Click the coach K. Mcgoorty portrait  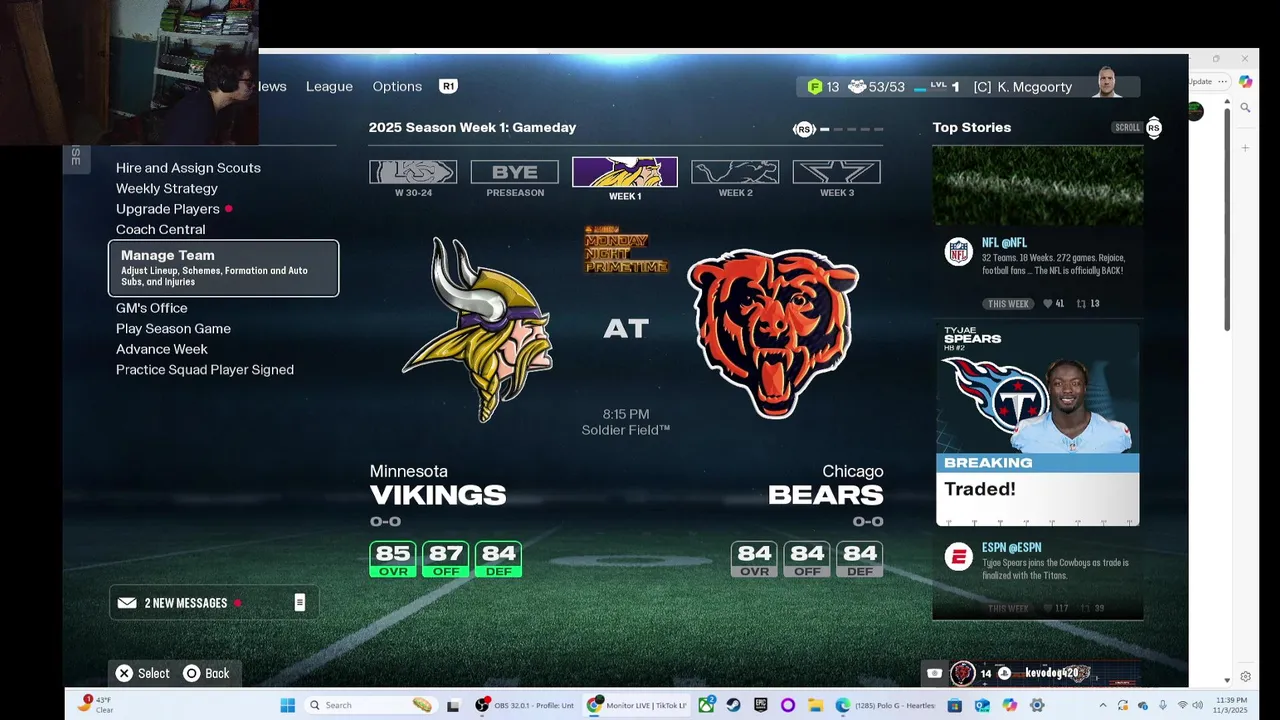[x=1108, y=83]
